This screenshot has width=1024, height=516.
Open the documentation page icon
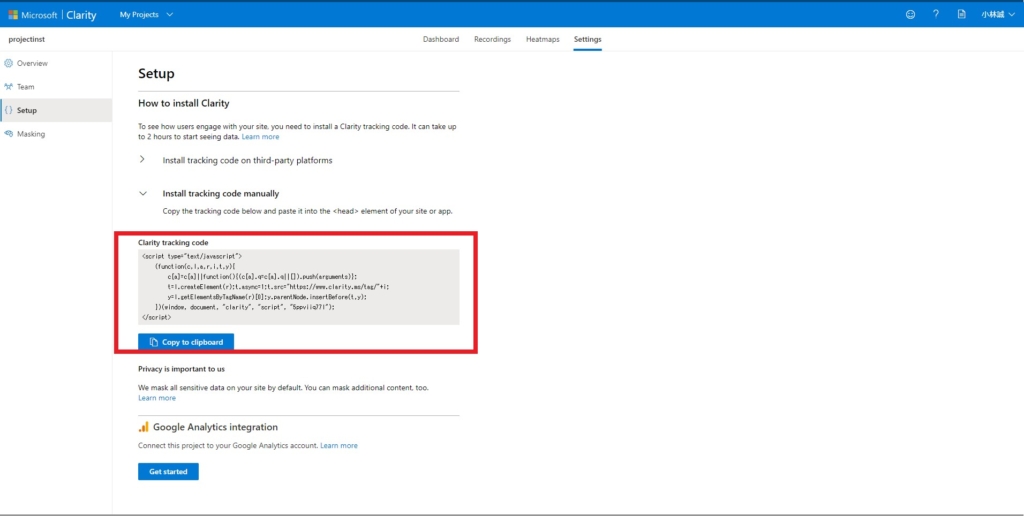961,14
